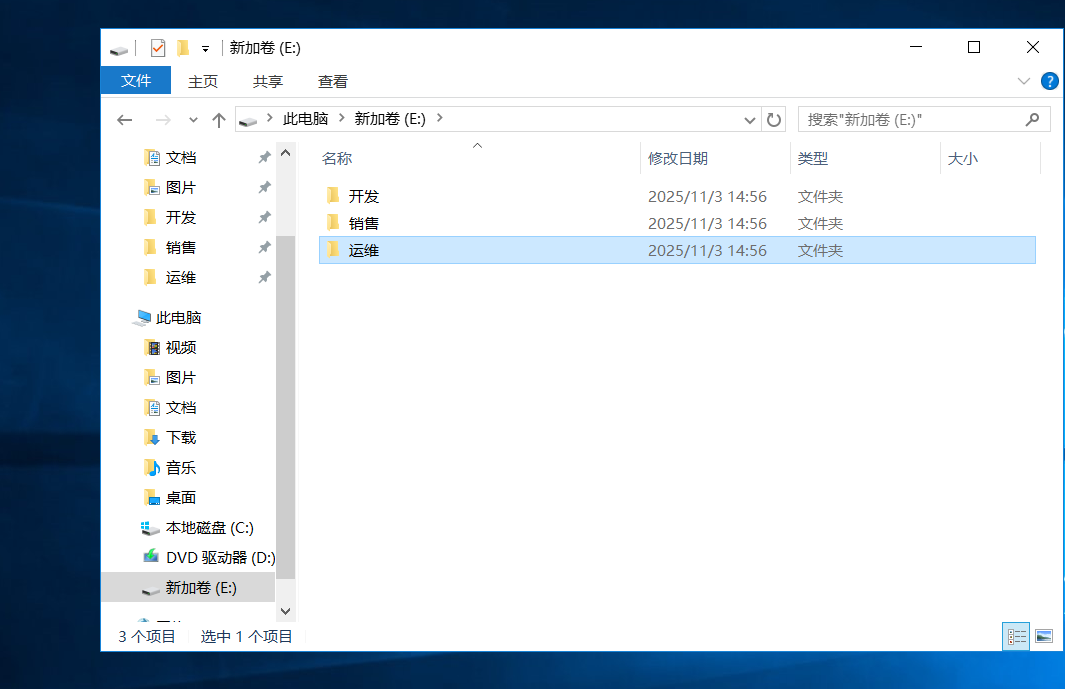
Task: Open 桌面 in the navigation pane
Action: point(181,497)
